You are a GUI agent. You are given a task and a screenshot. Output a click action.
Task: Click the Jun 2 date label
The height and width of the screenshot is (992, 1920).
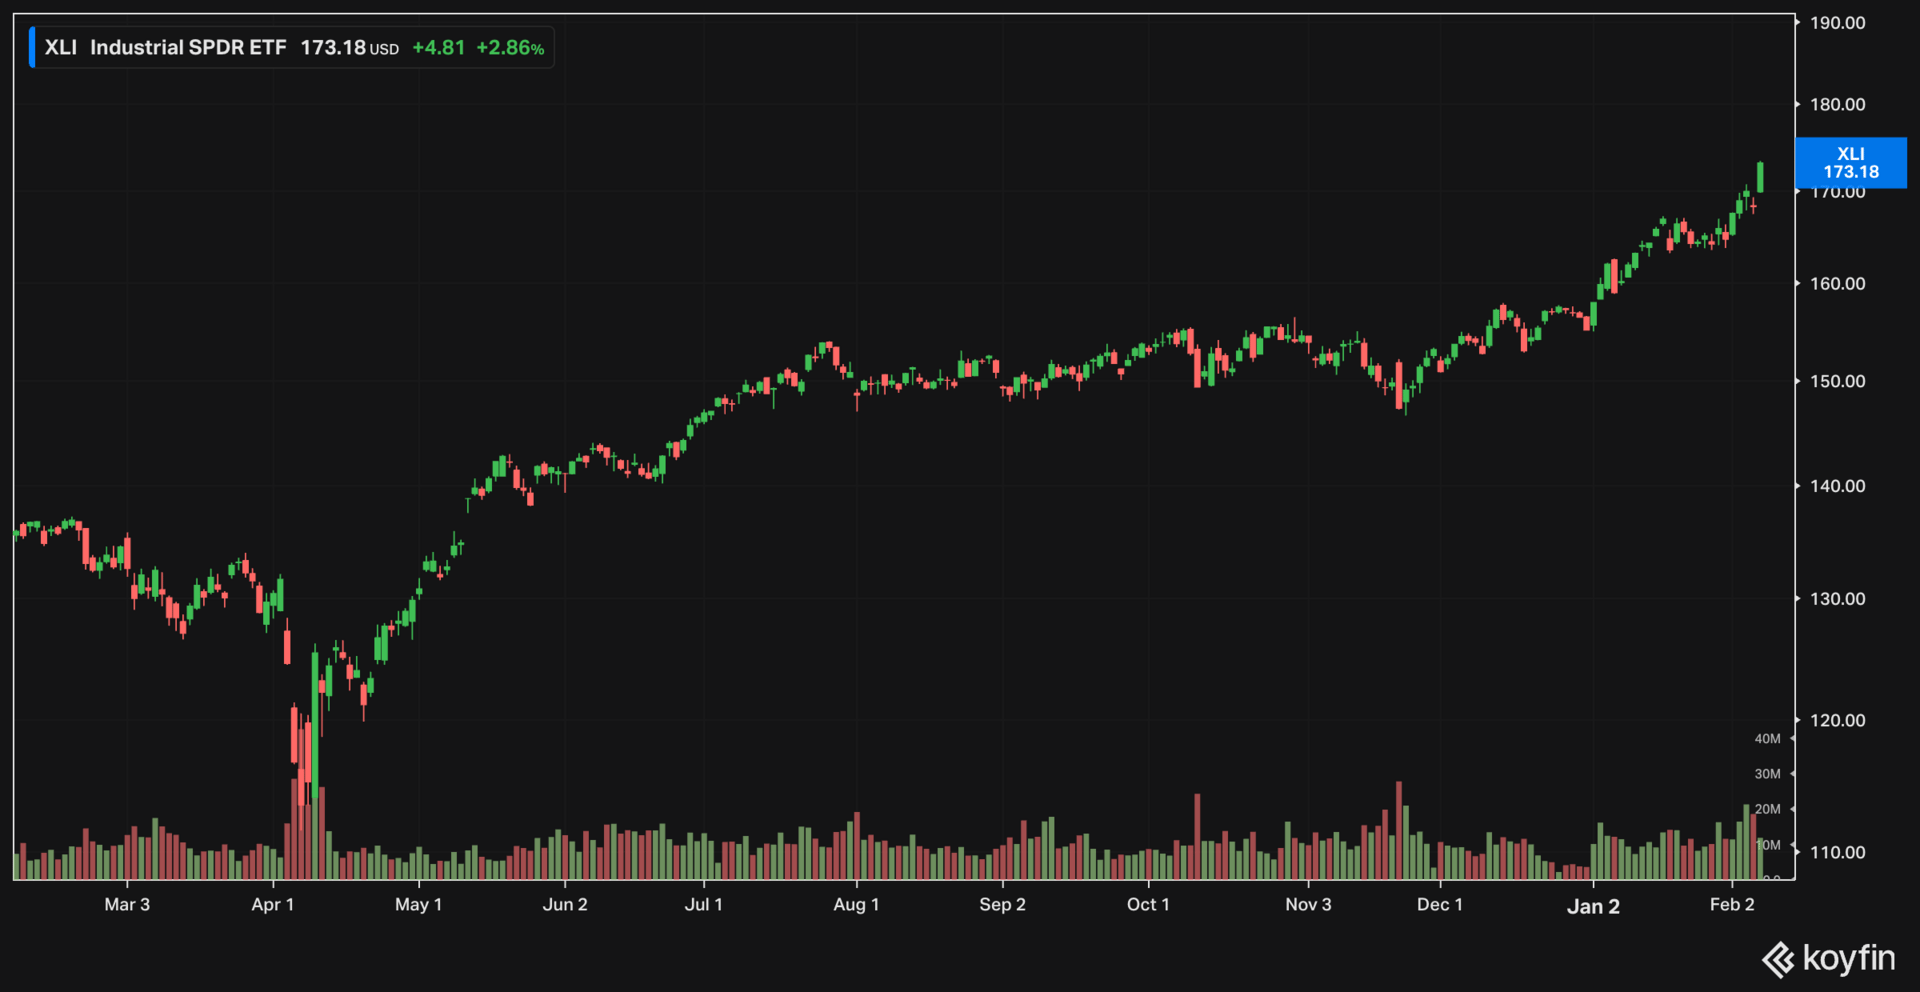[x=565, y=905]
